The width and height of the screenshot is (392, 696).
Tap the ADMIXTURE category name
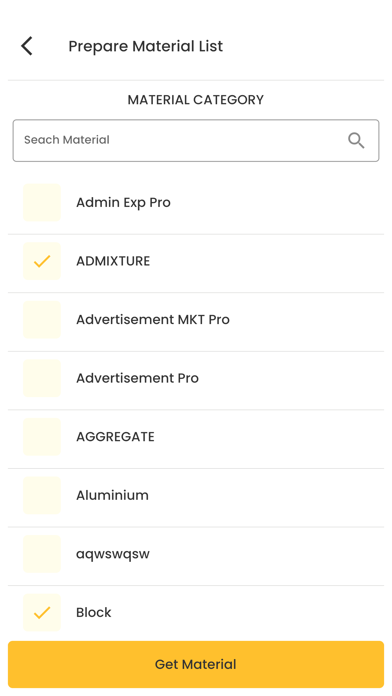(113, 261)
